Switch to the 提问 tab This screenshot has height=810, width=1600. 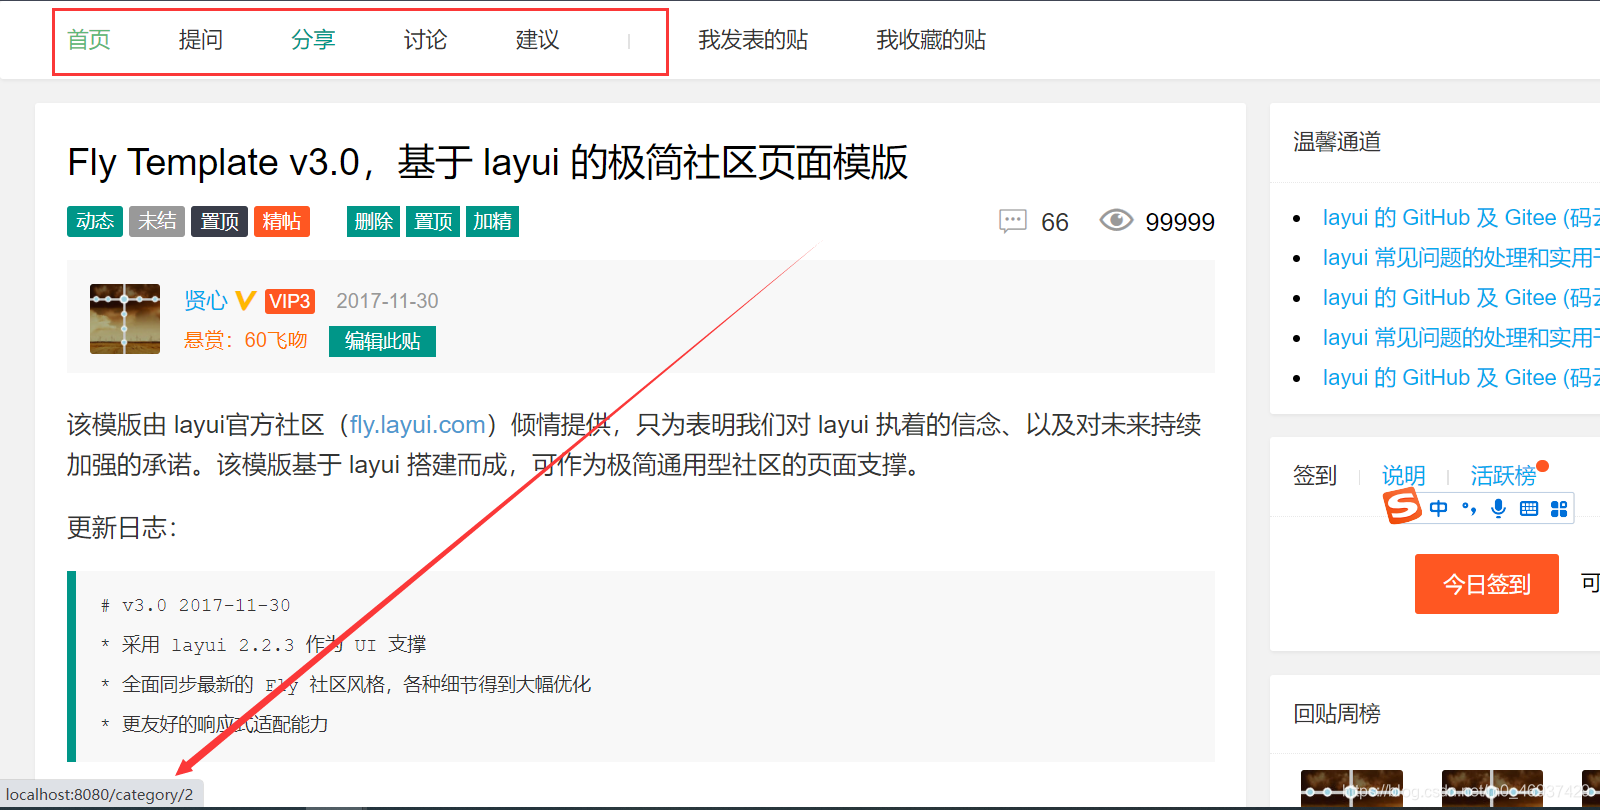click(201, 40)
